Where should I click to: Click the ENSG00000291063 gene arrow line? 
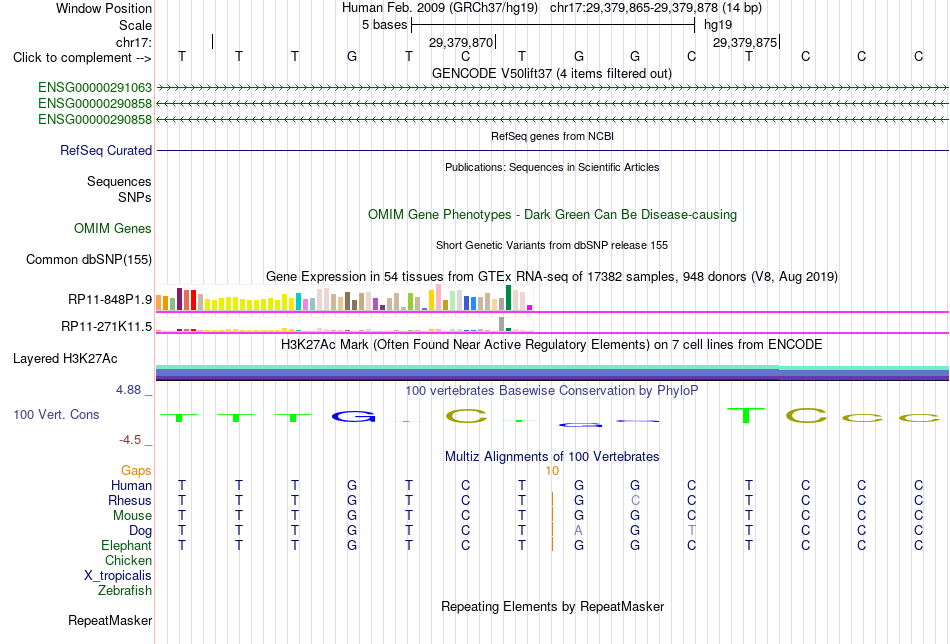[552, 88]
